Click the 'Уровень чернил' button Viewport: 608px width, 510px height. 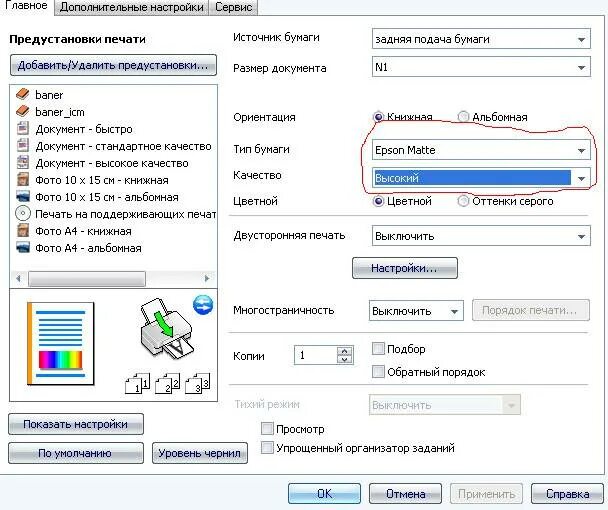tap(200, 453)
